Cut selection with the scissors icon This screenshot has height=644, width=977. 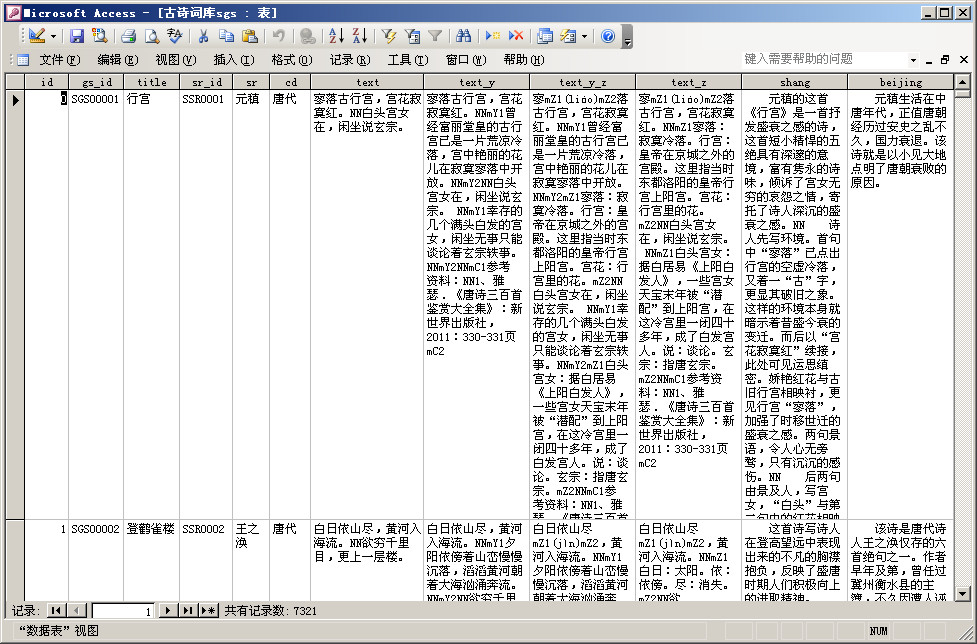[203, 36]
